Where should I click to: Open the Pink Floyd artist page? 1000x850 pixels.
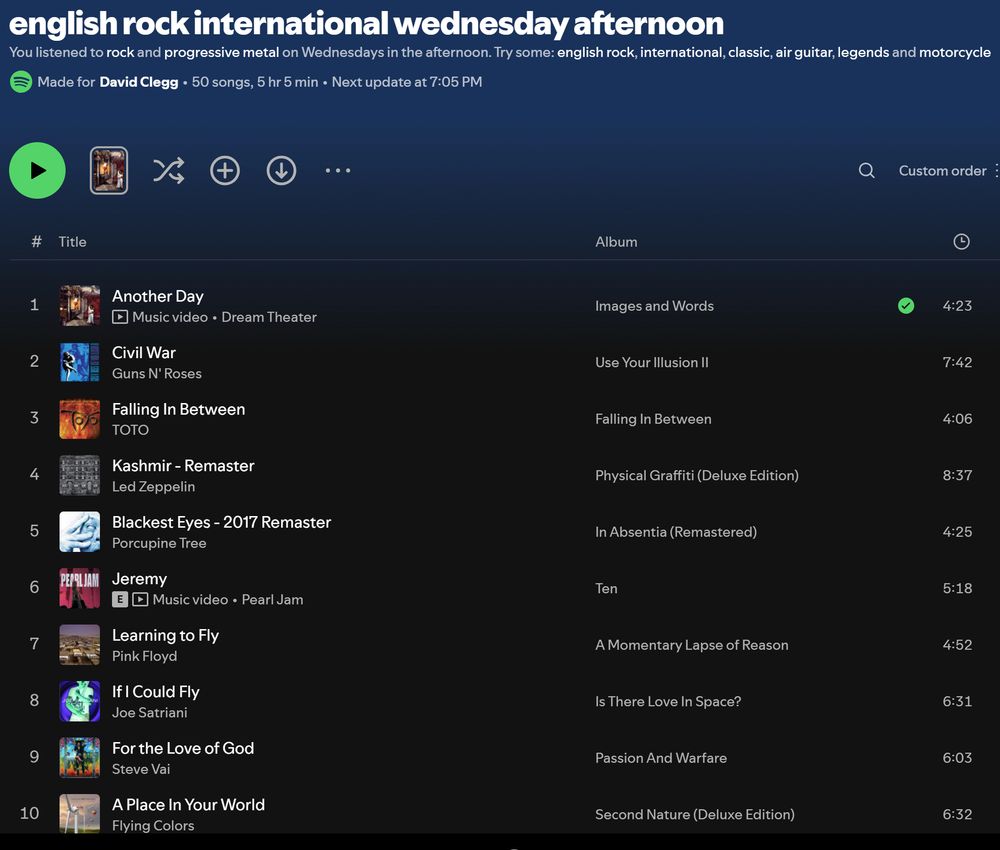coord(145,656)
